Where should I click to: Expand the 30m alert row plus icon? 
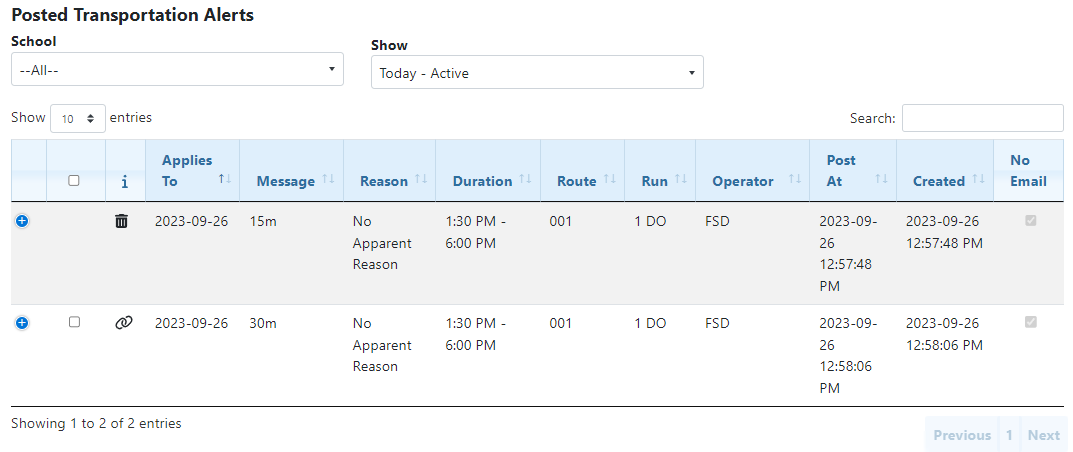click(22, 323)
